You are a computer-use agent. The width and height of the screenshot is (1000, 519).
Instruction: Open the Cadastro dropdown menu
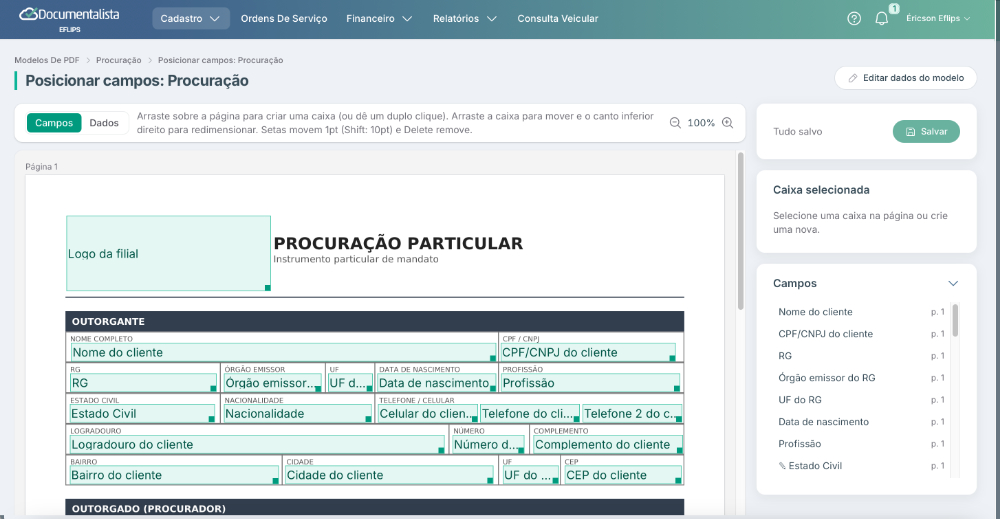pos(190,18)
